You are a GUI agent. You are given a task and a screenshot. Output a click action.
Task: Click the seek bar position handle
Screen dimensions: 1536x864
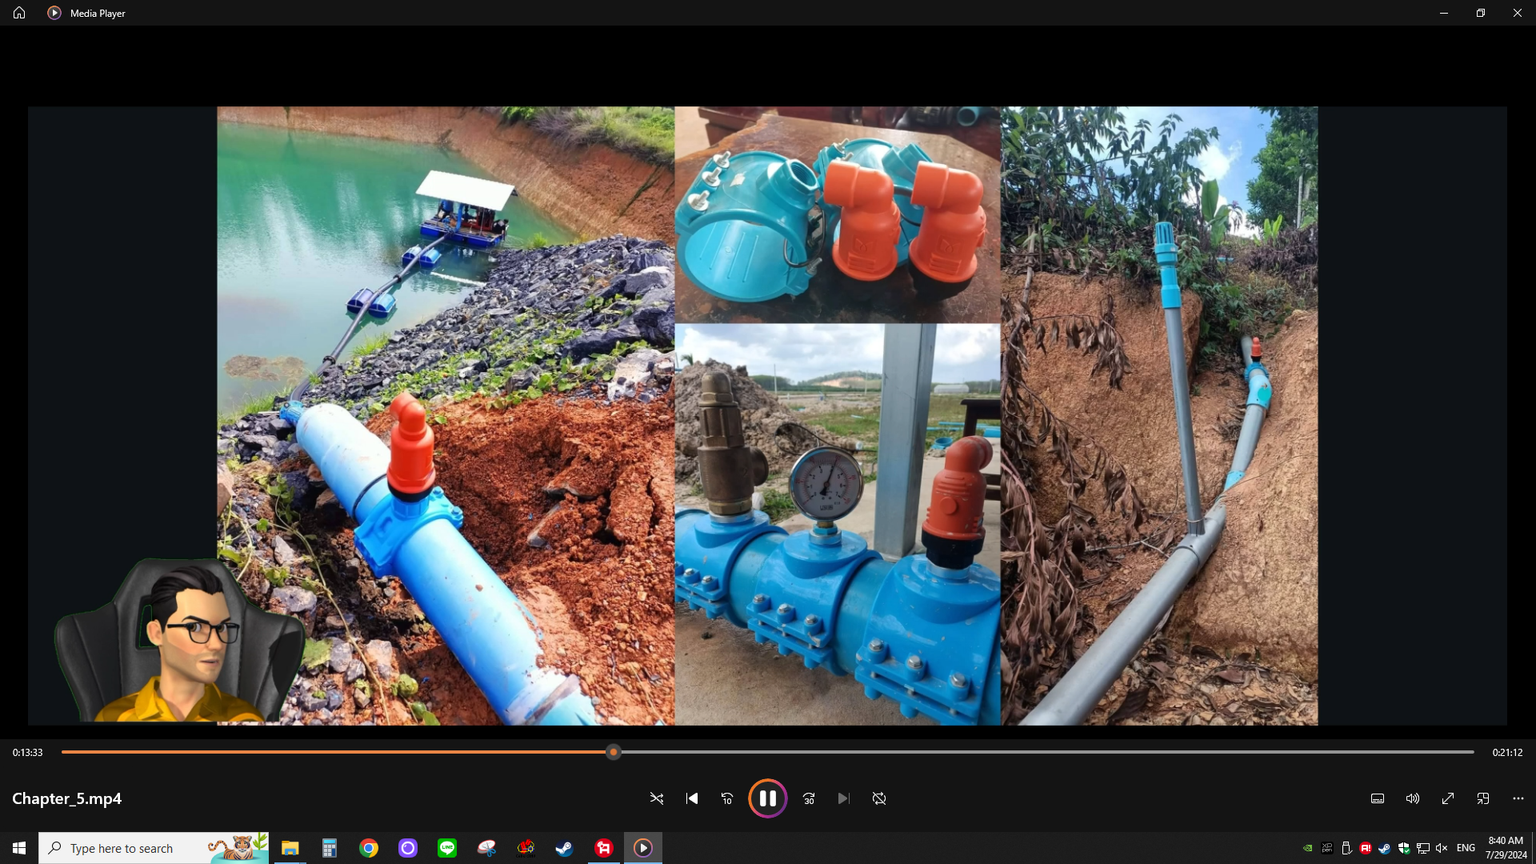[x=614, y=752]
